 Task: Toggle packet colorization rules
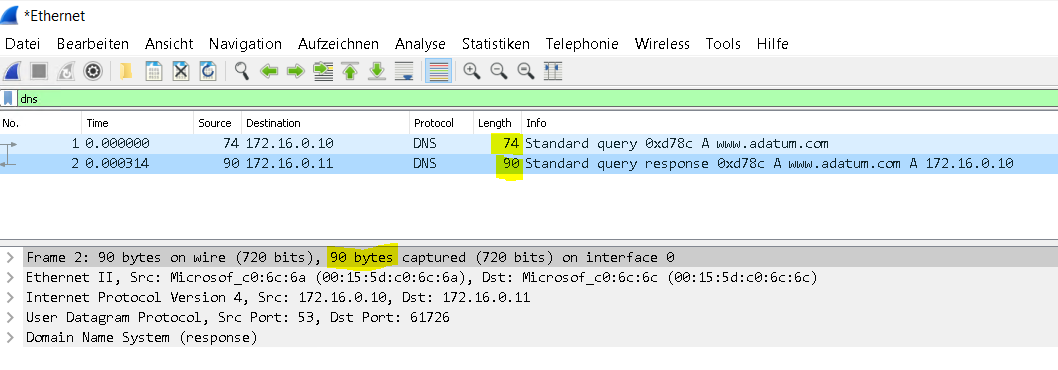(x=439, y=71)
